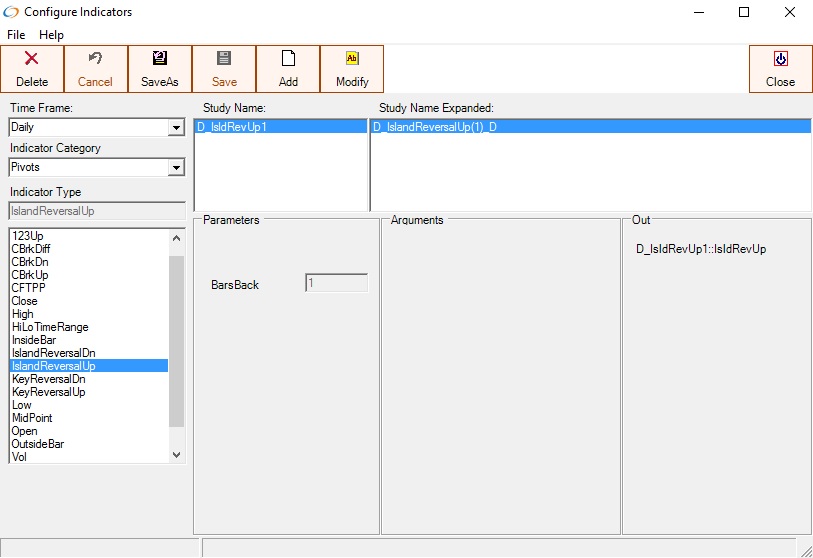The image size is (813, 558).
Task: Open the Time Frame dropdown
Action: click(x=176, y=128)
